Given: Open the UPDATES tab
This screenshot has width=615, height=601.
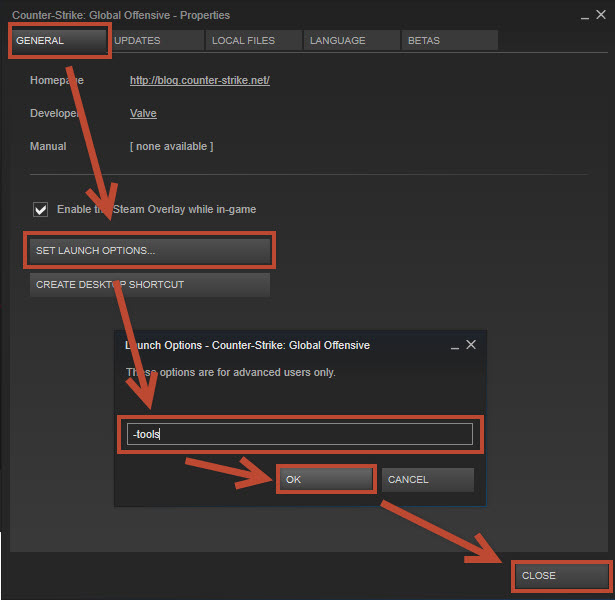Looking at the screenshot, I should [155, 41].
